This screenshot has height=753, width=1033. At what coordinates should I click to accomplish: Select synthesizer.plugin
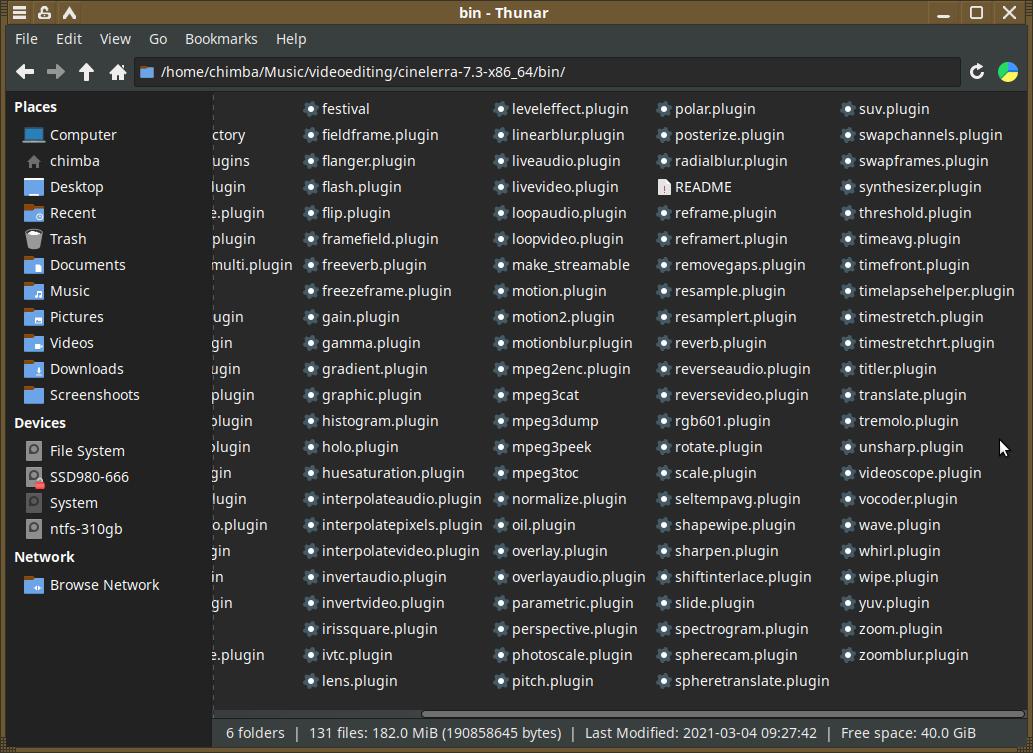coord(911,187)
